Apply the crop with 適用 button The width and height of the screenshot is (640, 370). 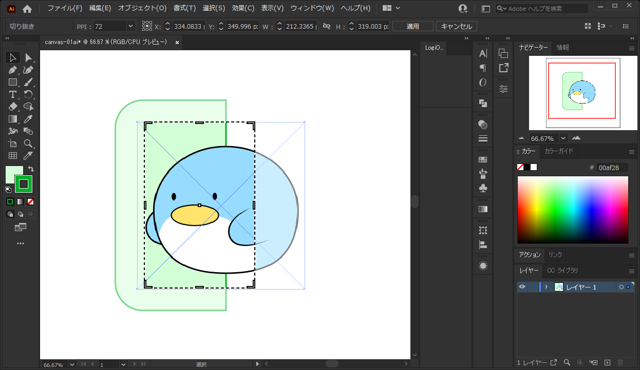pos(413,27)
